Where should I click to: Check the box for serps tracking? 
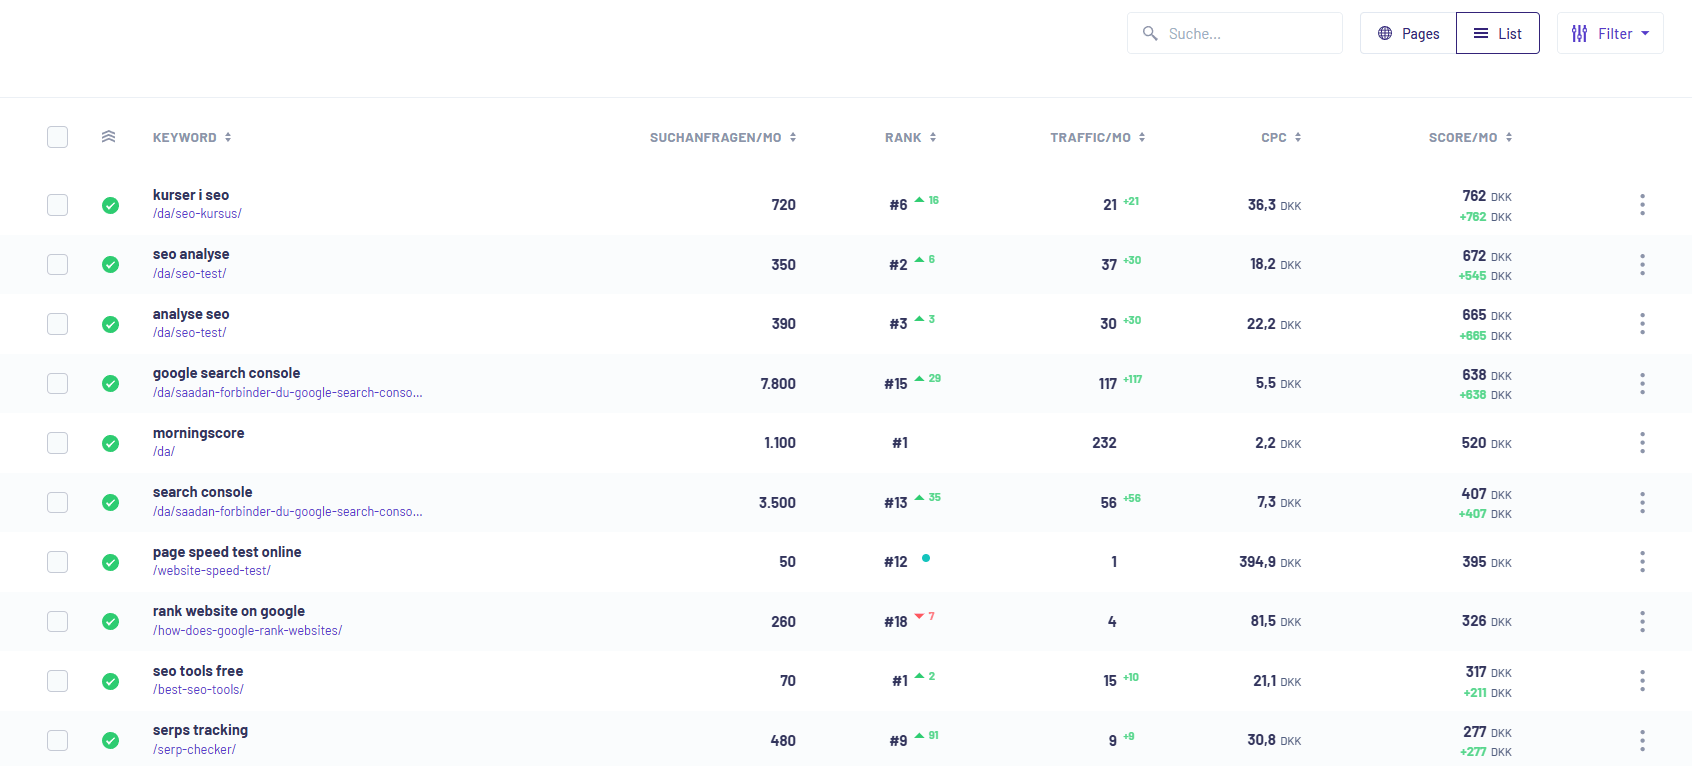[x=58, y=740]
